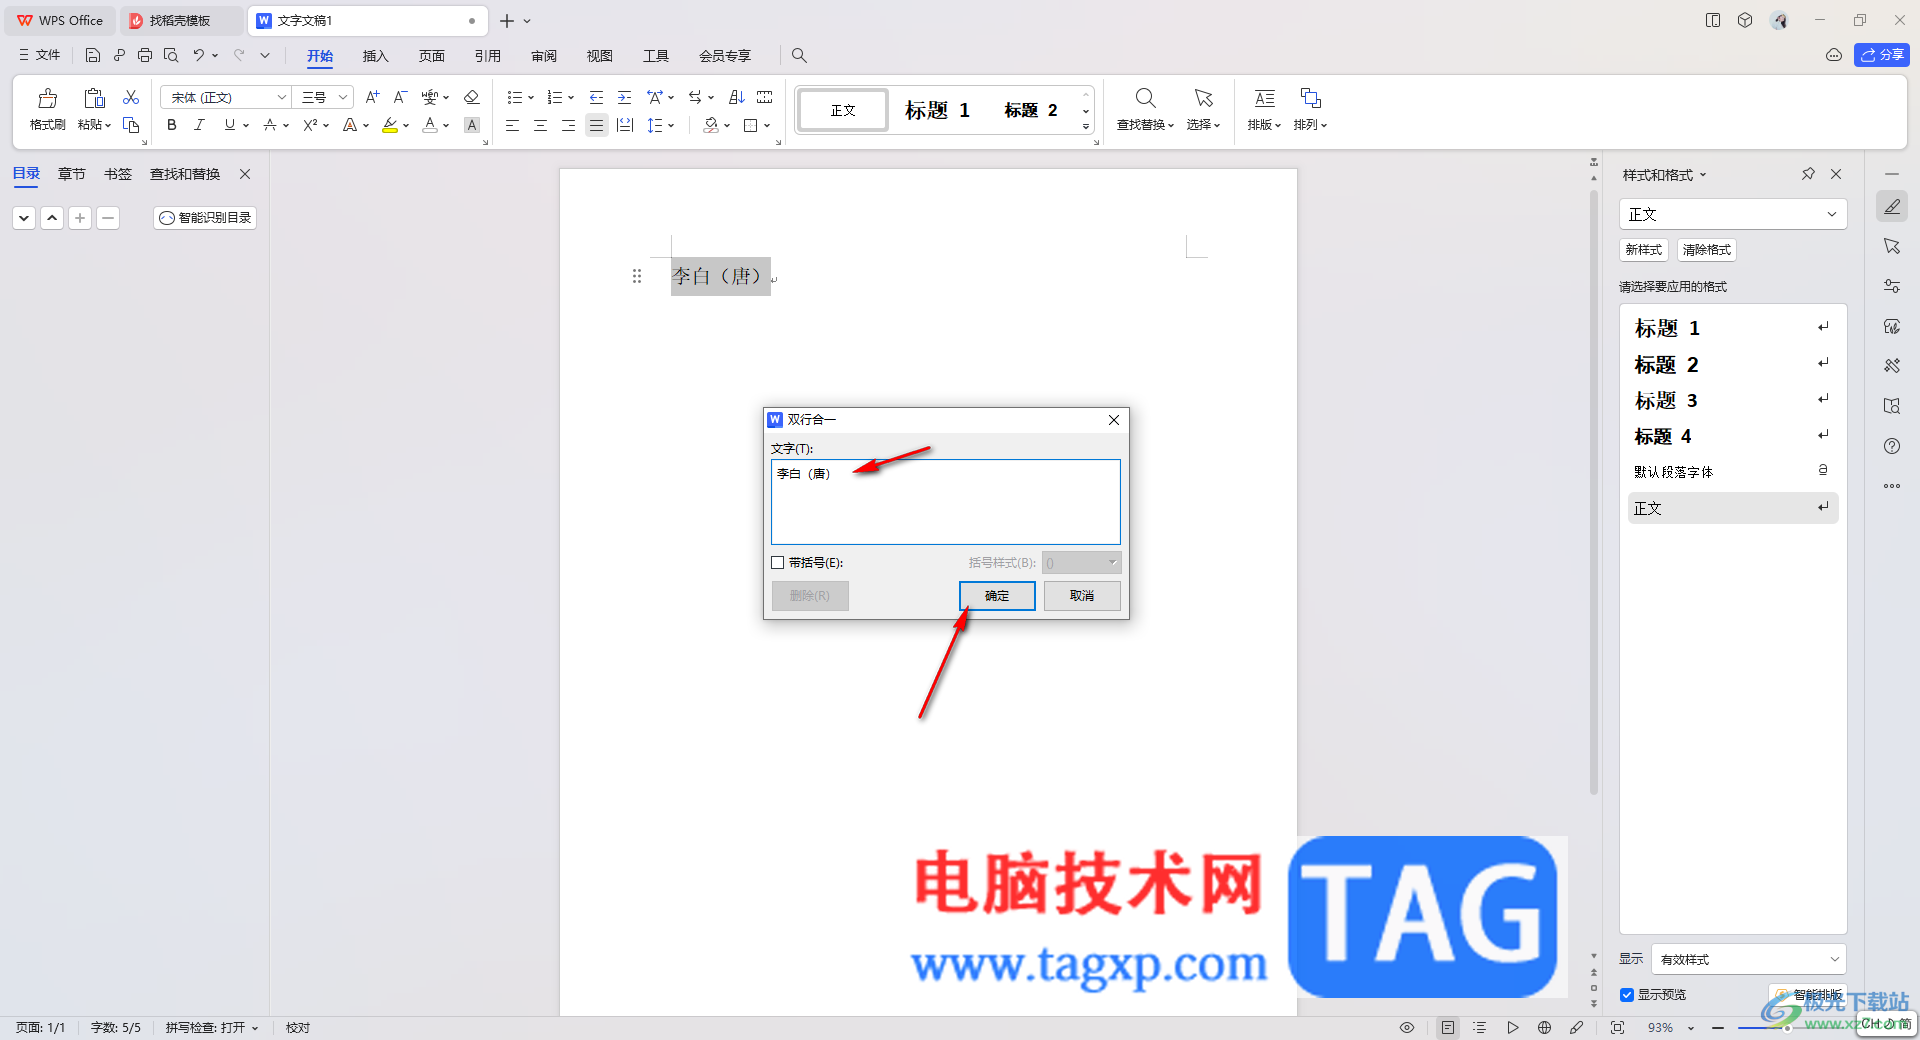Open the File menu
This screenshot has width=1920, height=1040.
pos(40,55)
